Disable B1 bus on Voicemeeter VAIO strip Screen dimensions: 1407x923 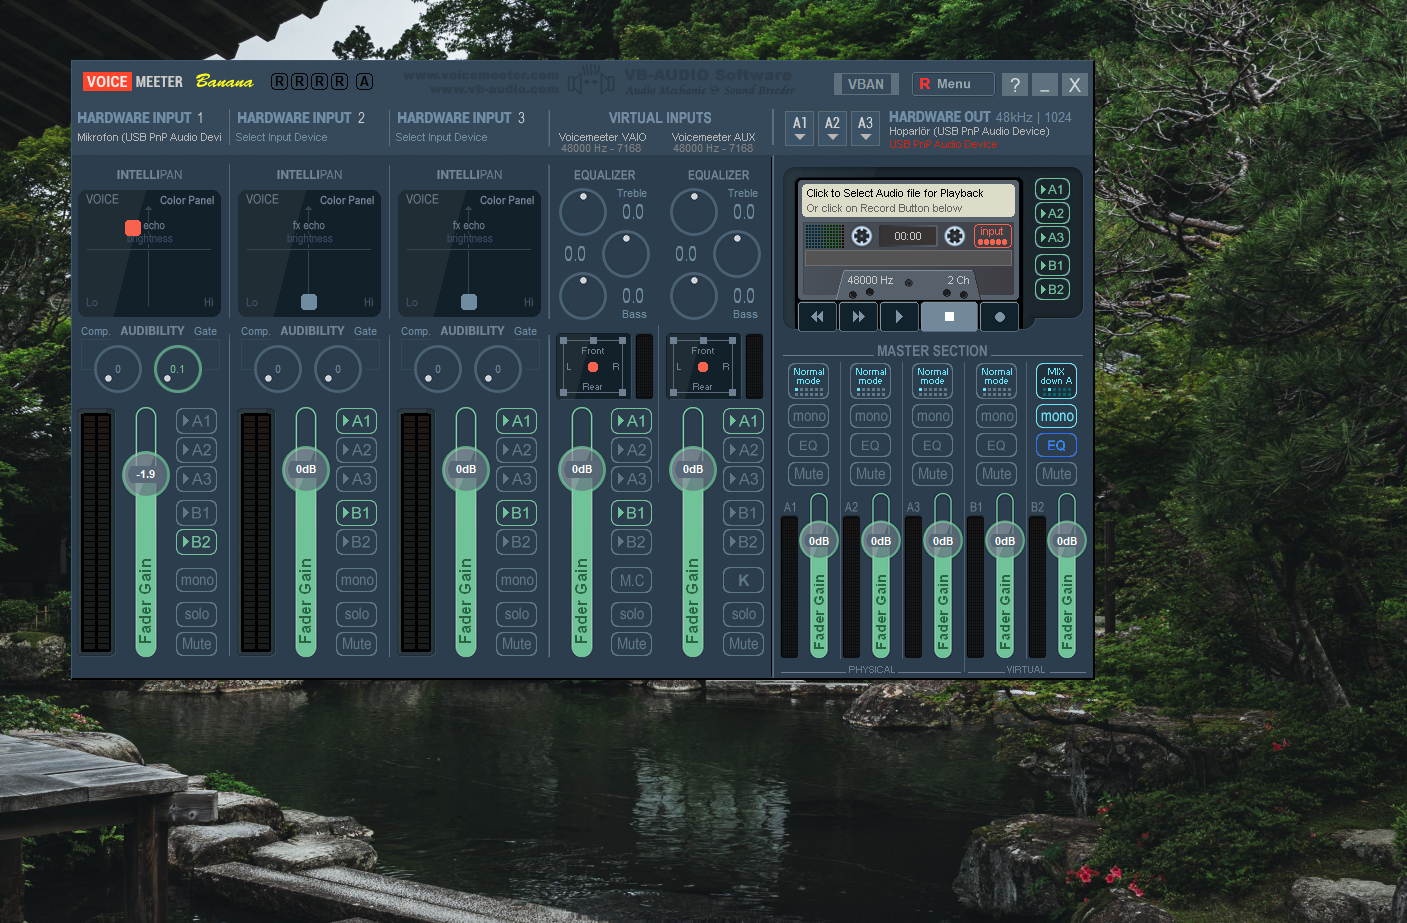click(x=632, y=513)
